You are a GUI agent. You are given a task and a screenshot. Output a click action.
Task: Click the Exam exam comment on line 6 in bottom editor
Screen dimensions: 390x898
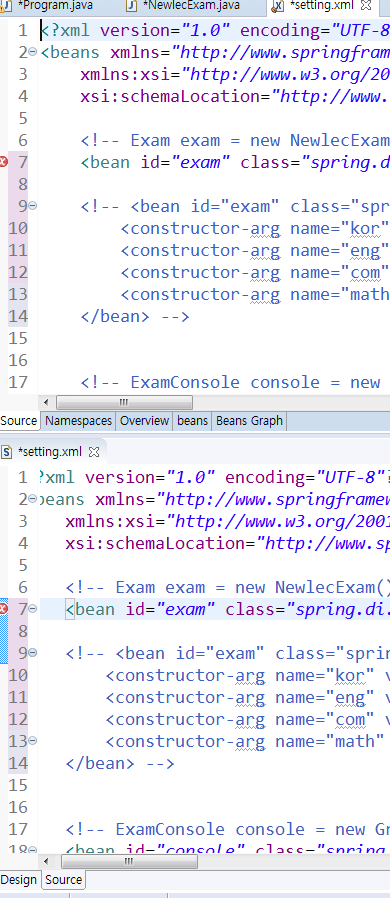(228, 588)
